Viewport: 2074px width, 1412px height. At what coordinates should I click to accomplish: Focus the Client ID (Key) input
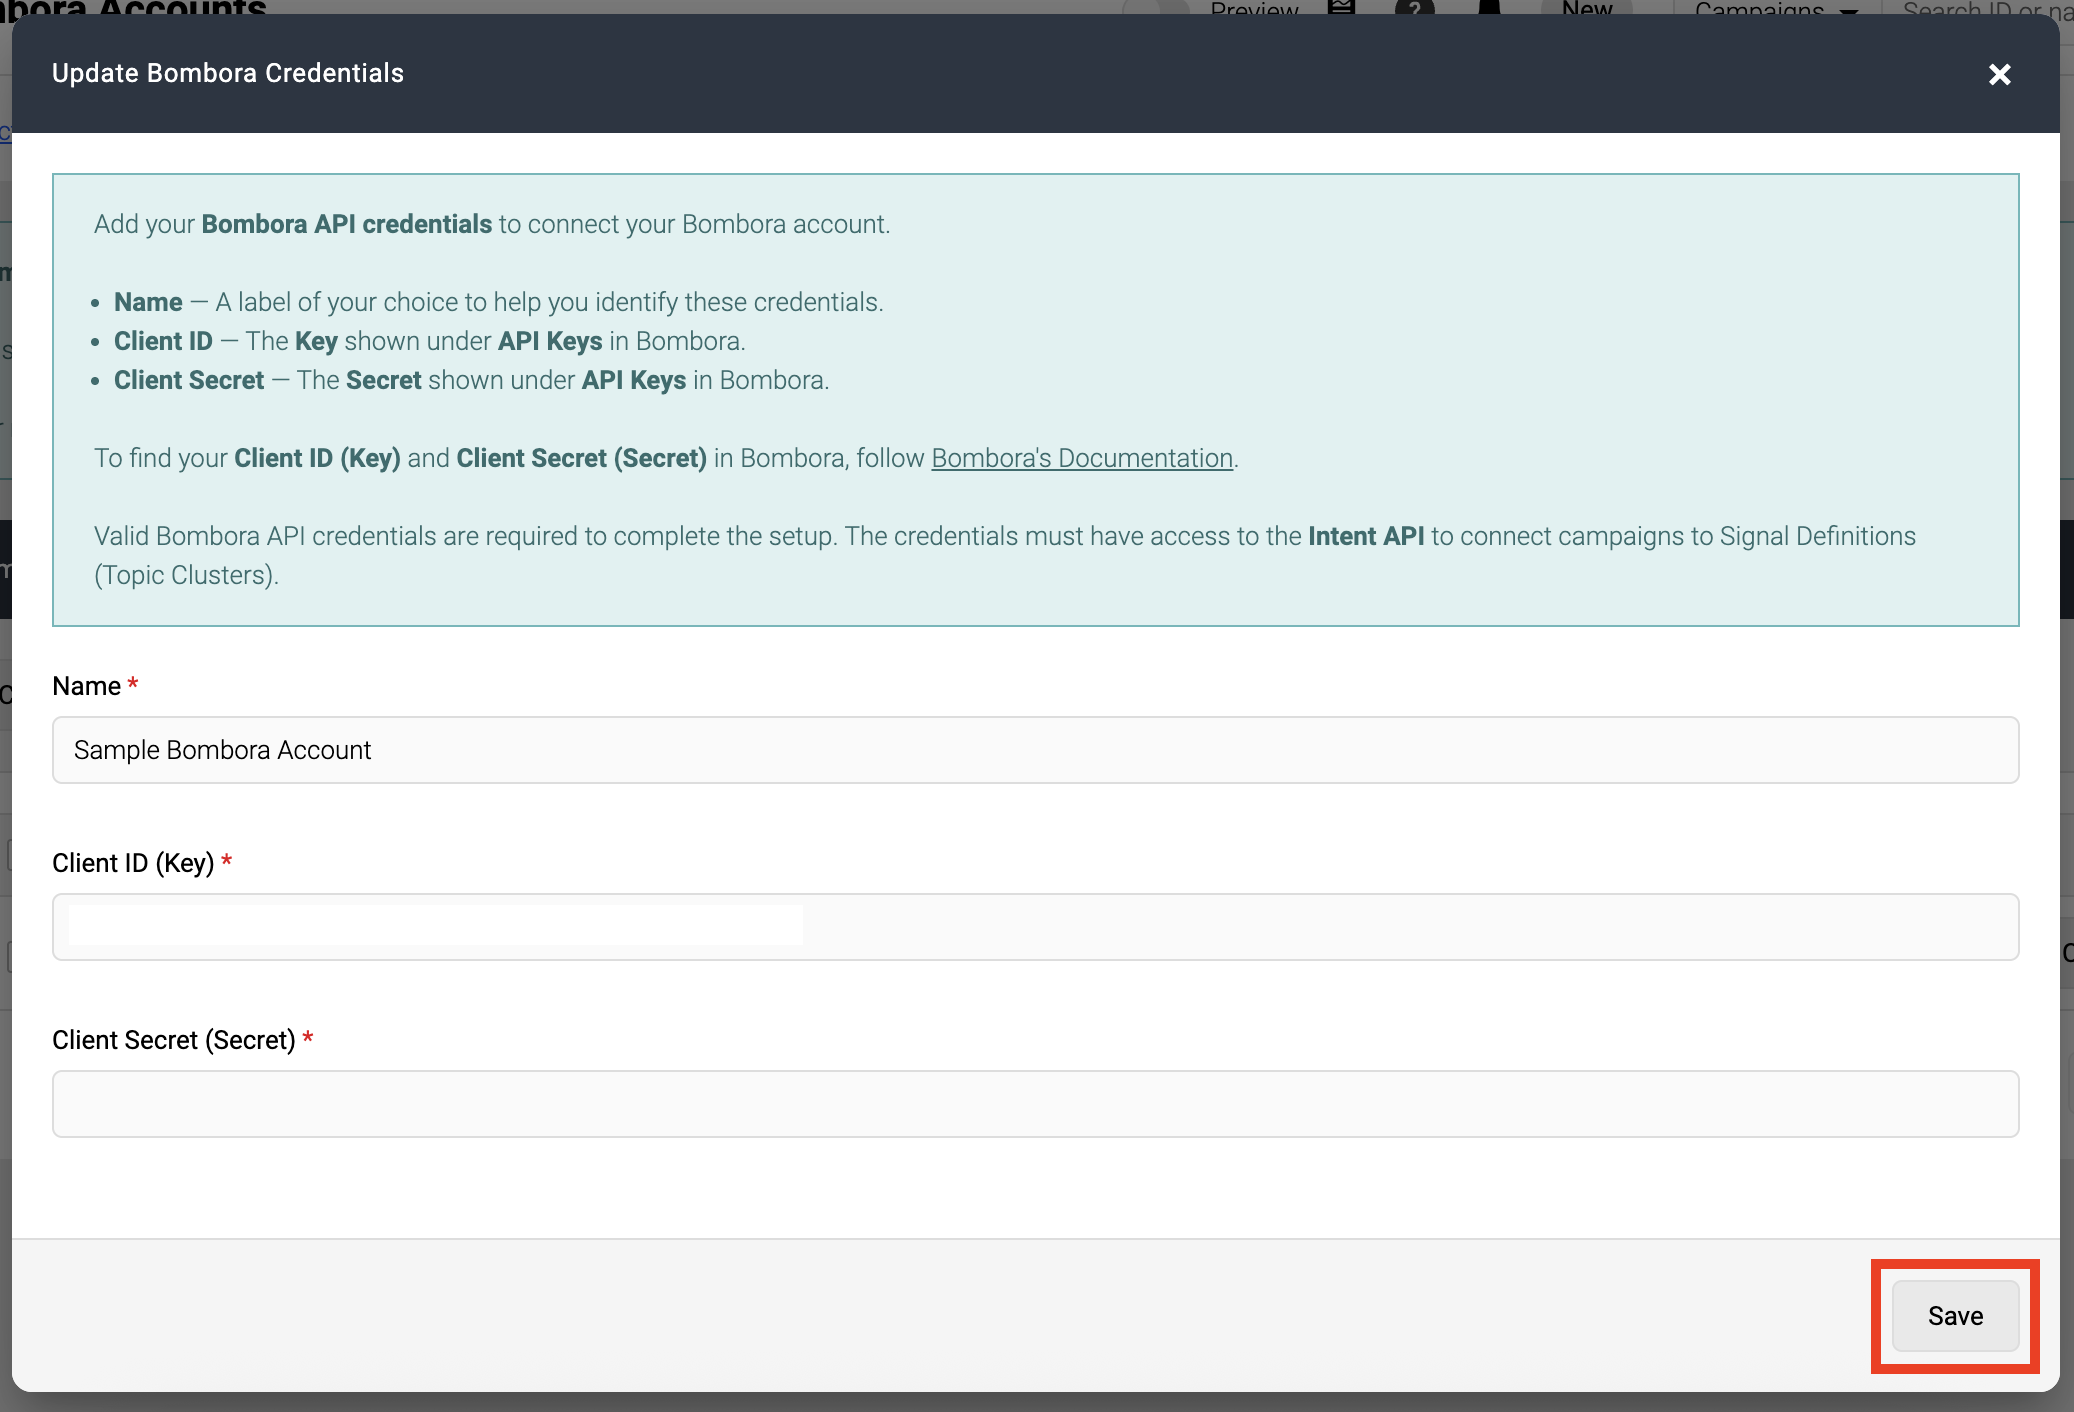pos(1035,927)
